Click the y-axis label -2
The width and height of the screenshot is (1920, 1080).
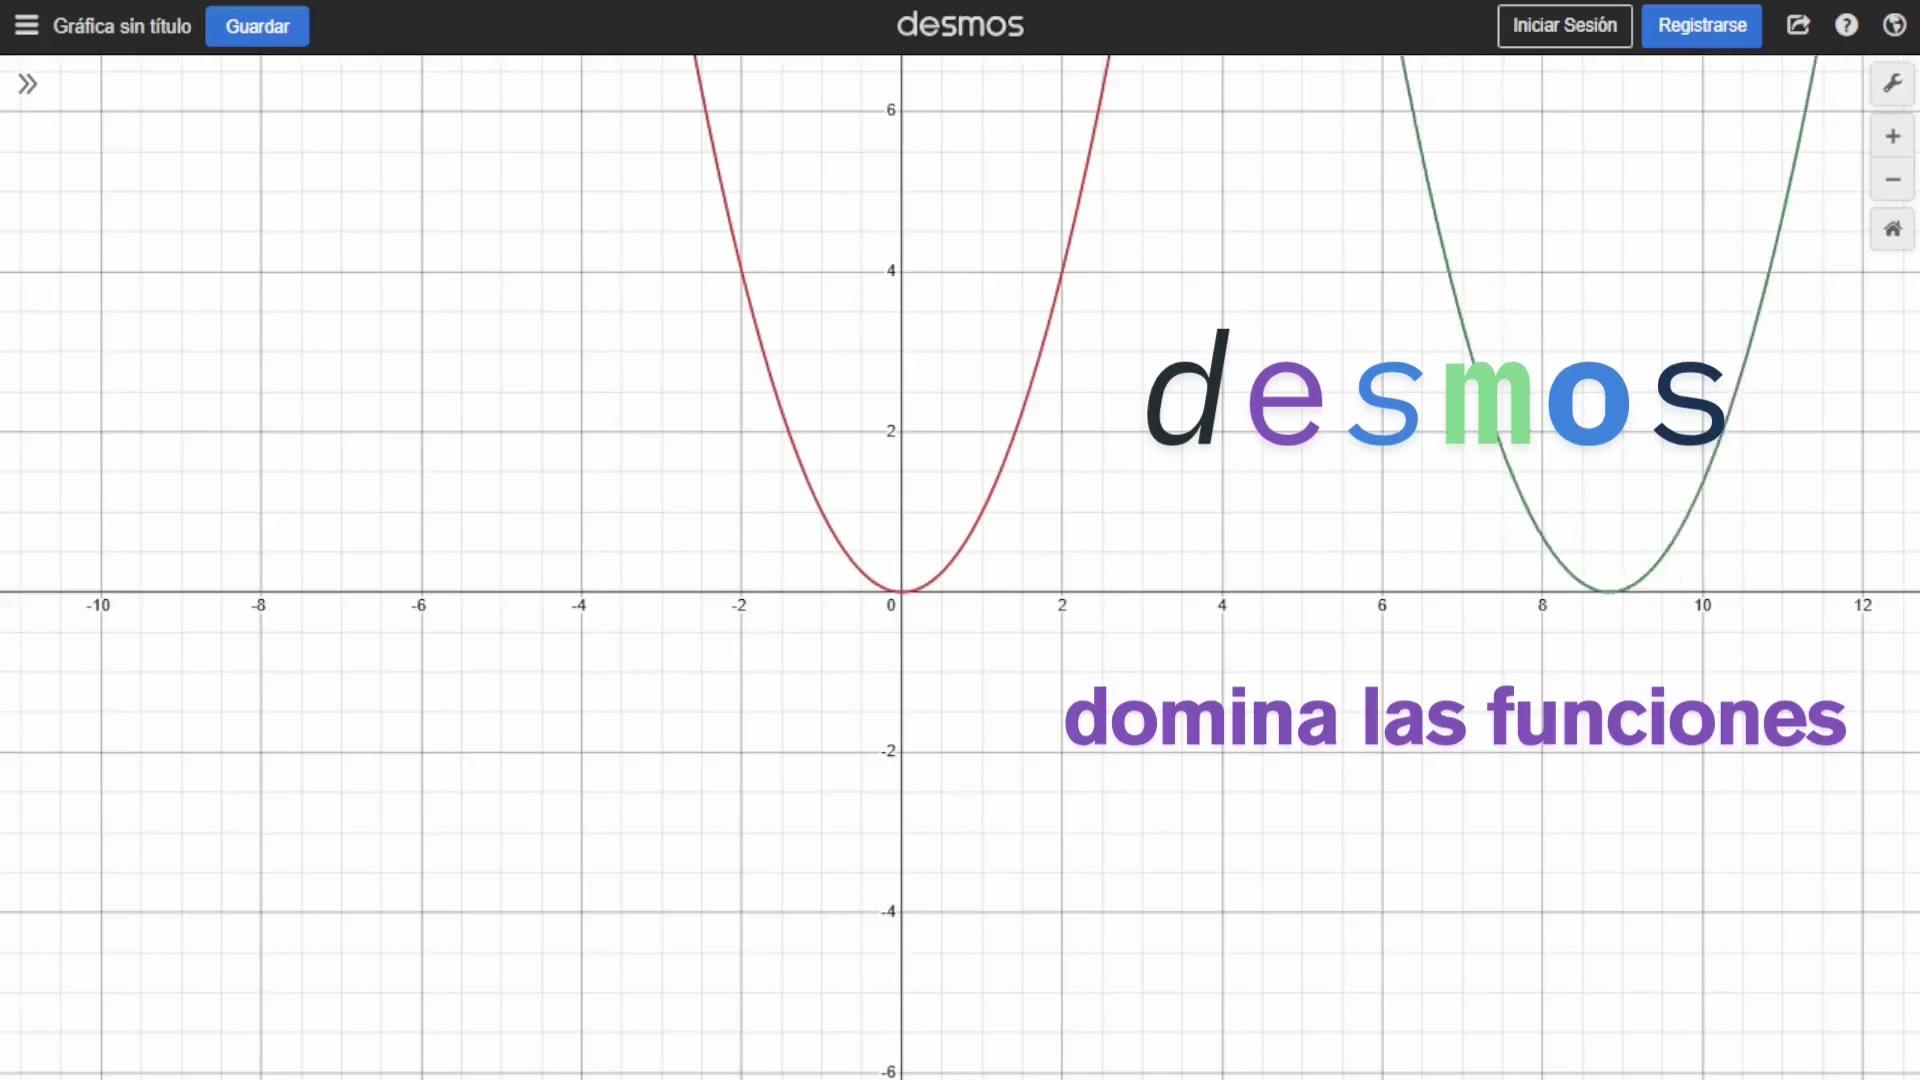pyautogui.click(x=888, y=751)
